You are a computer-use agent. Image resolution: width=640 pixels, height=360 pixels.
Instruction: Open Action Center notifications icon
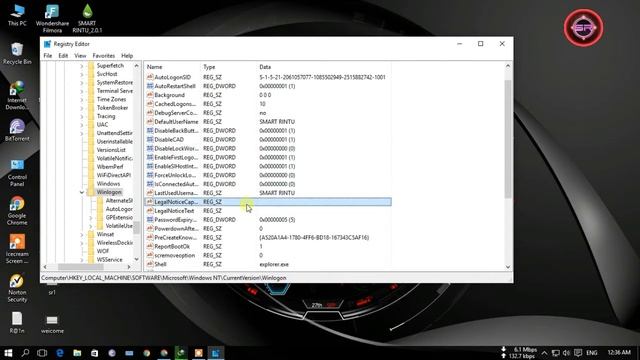(578, 353)
